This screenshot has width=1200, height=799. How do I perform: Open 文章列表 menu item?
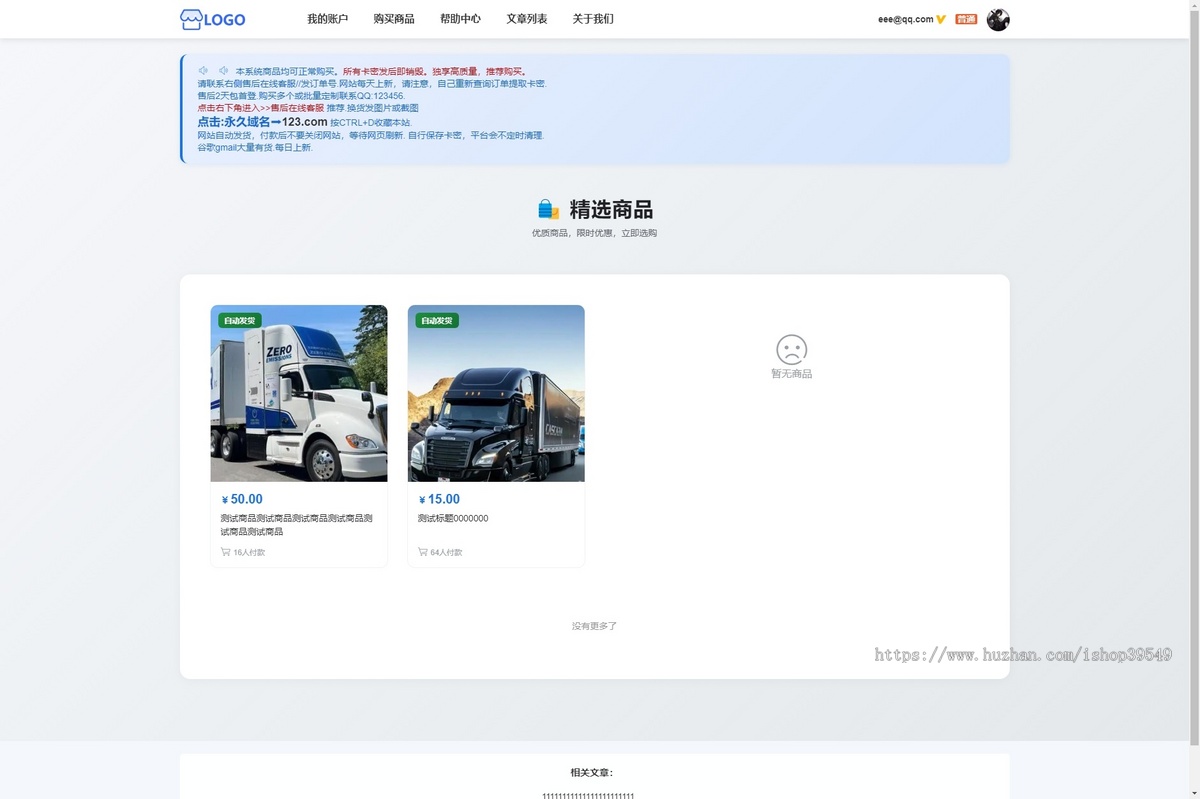coord(527,19)
